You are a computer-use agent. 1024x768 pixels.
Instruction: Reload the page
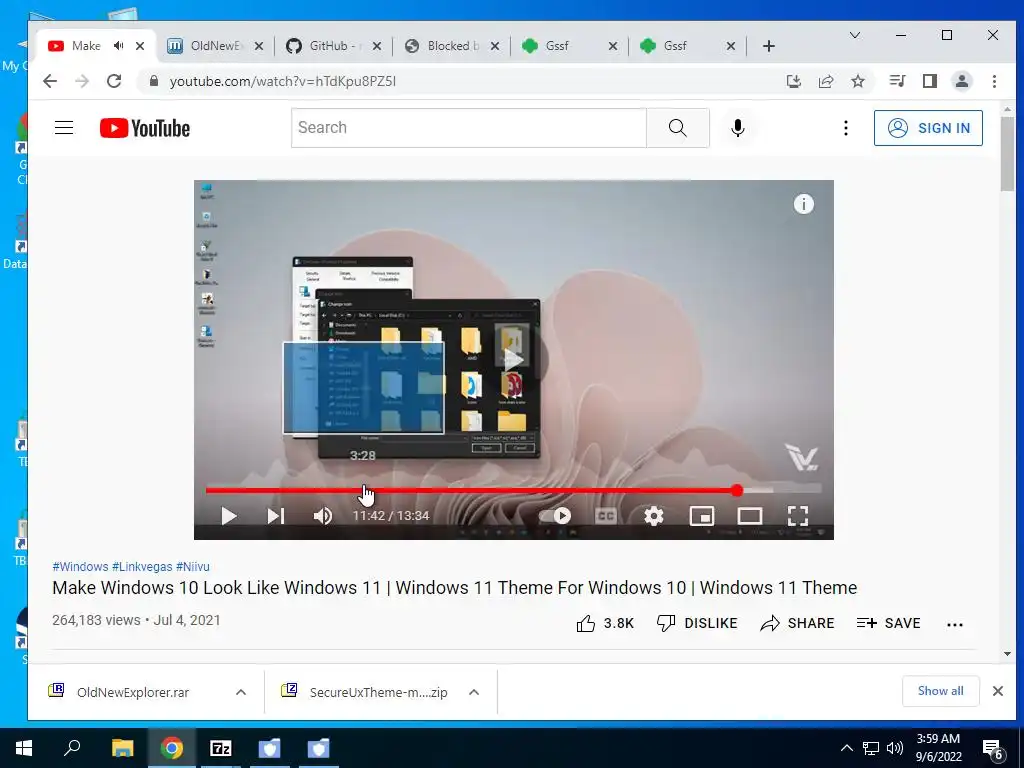click(x=114, y=81)
